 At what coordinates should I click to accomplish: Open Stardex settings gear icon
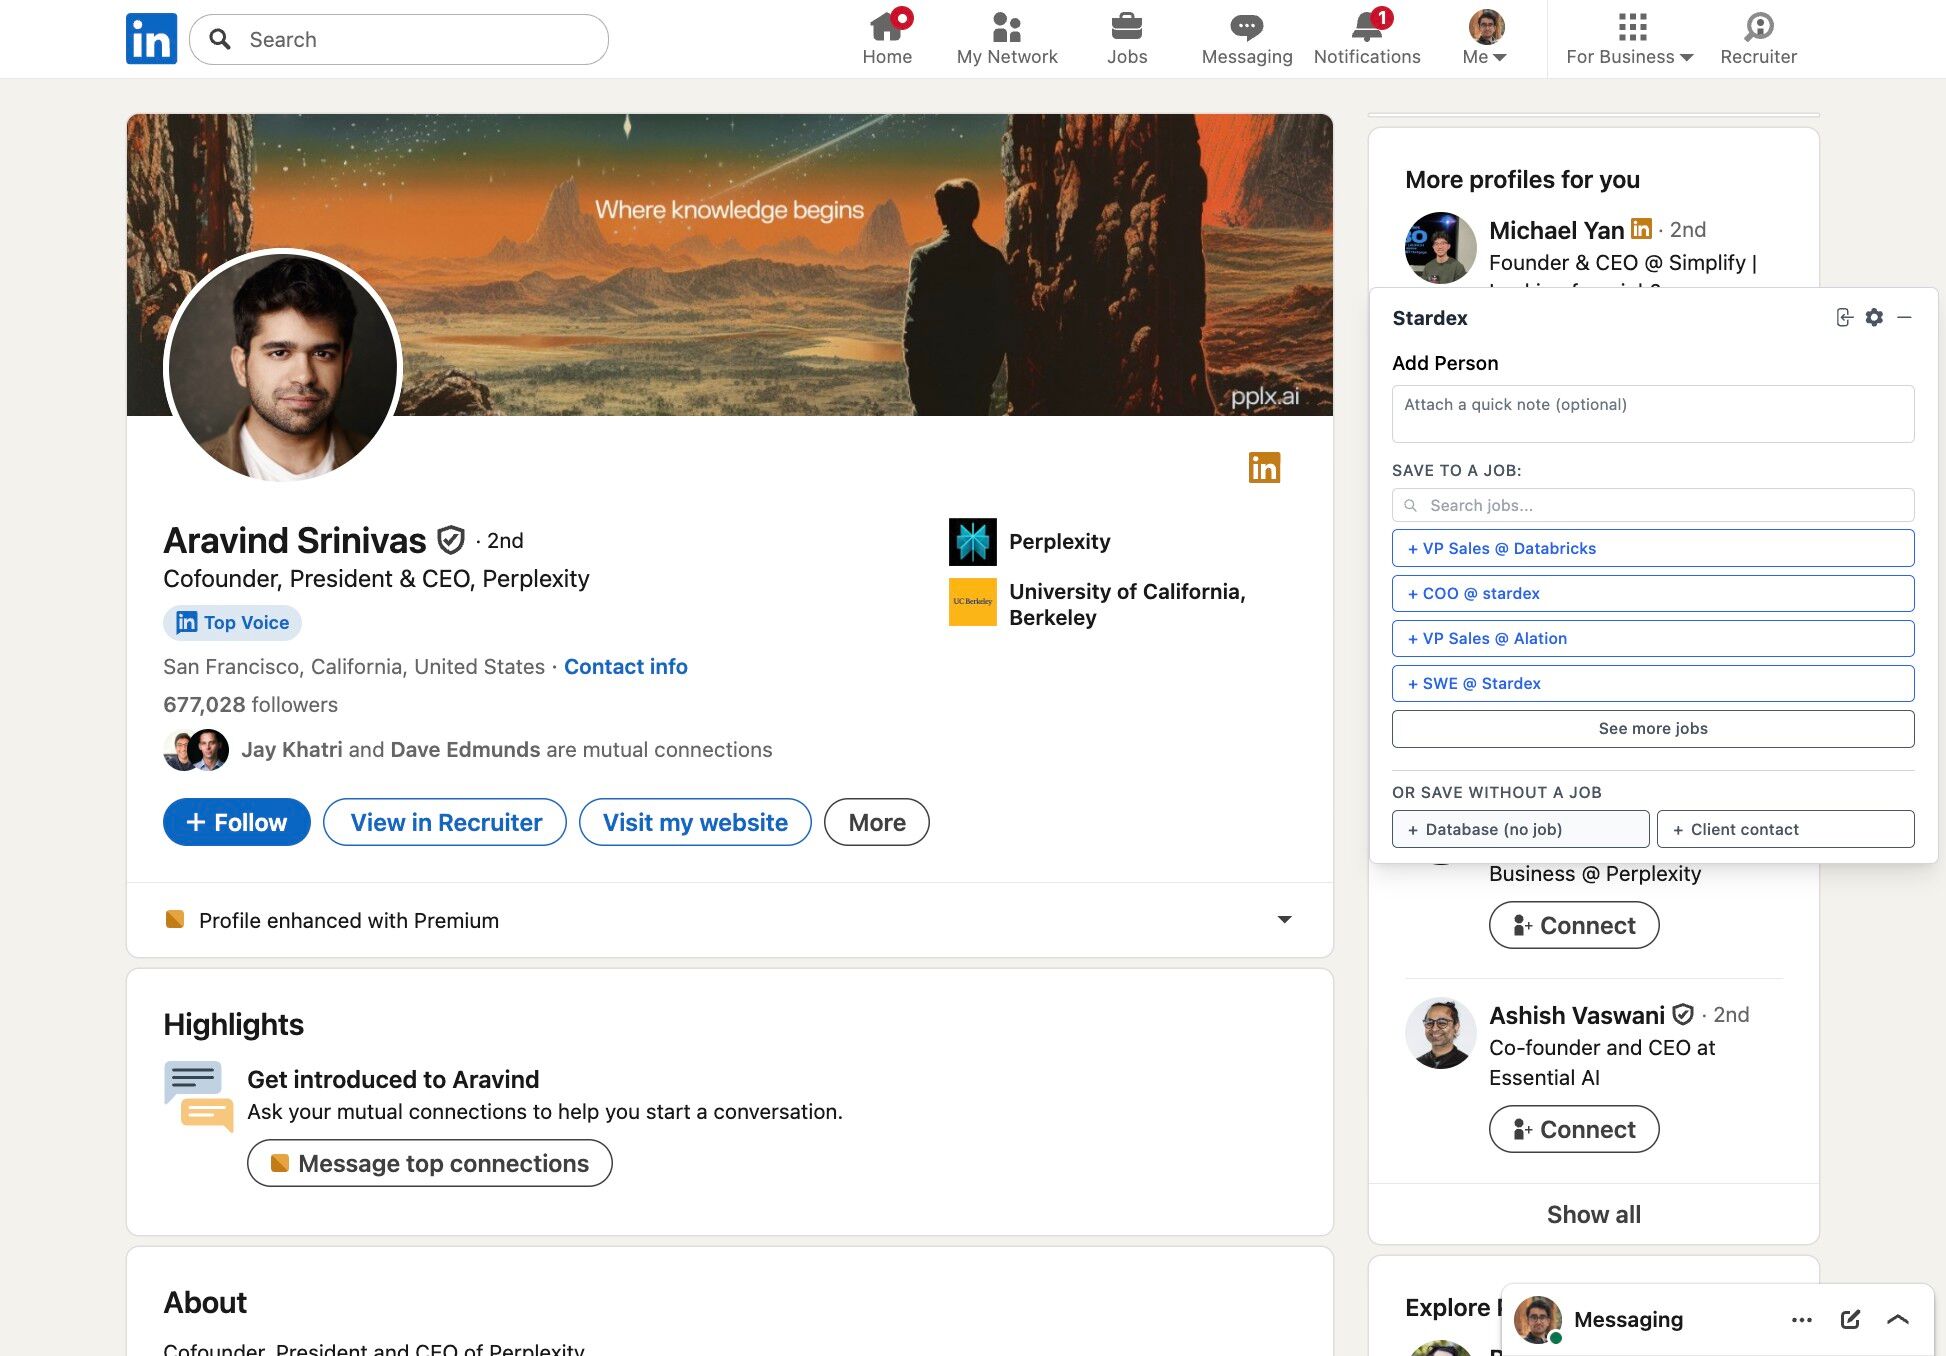click(1874, 317)
